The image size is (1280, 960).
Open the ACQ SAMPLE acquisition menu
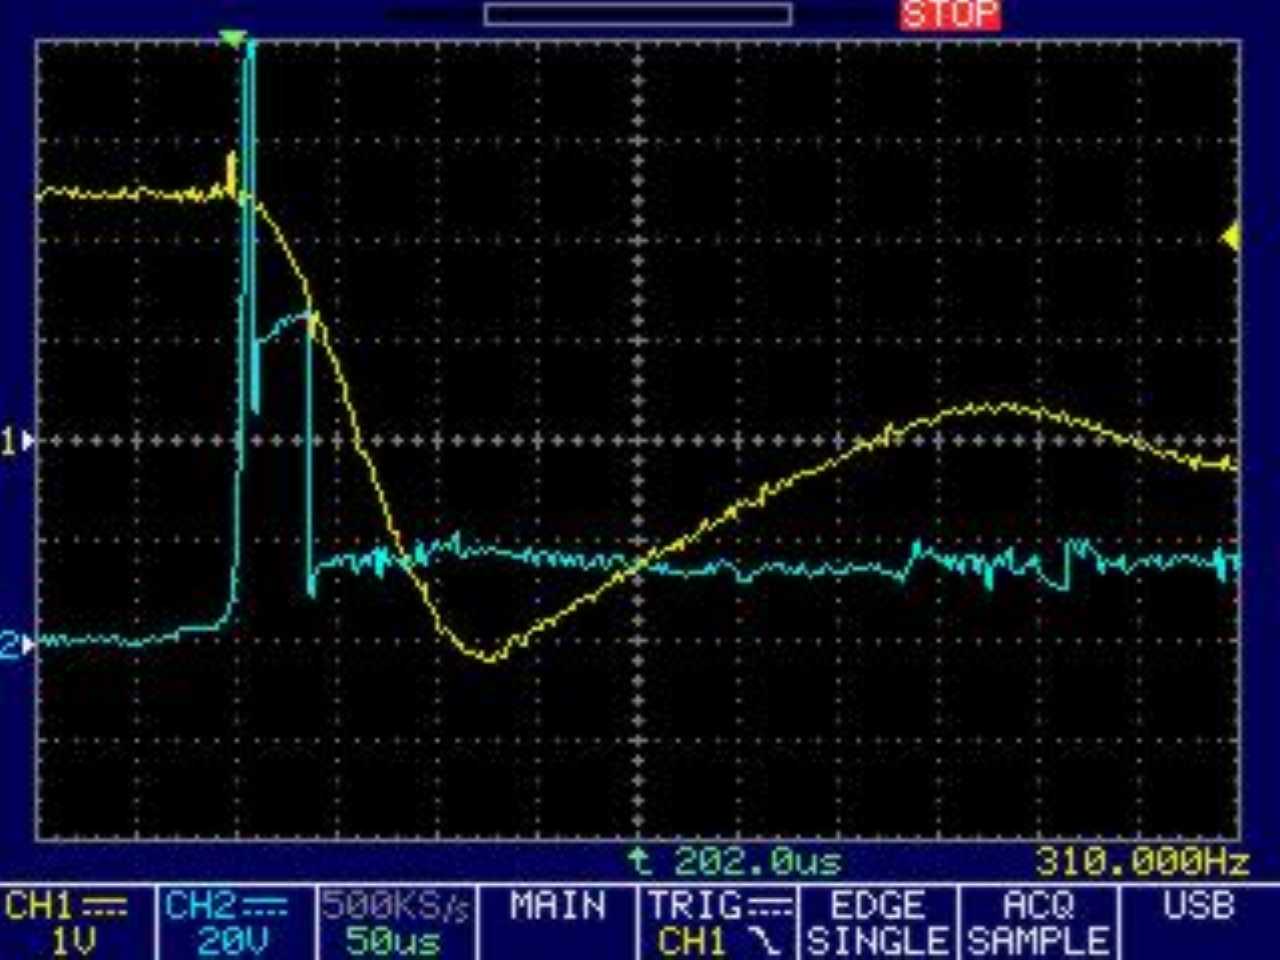(1038, 923)
